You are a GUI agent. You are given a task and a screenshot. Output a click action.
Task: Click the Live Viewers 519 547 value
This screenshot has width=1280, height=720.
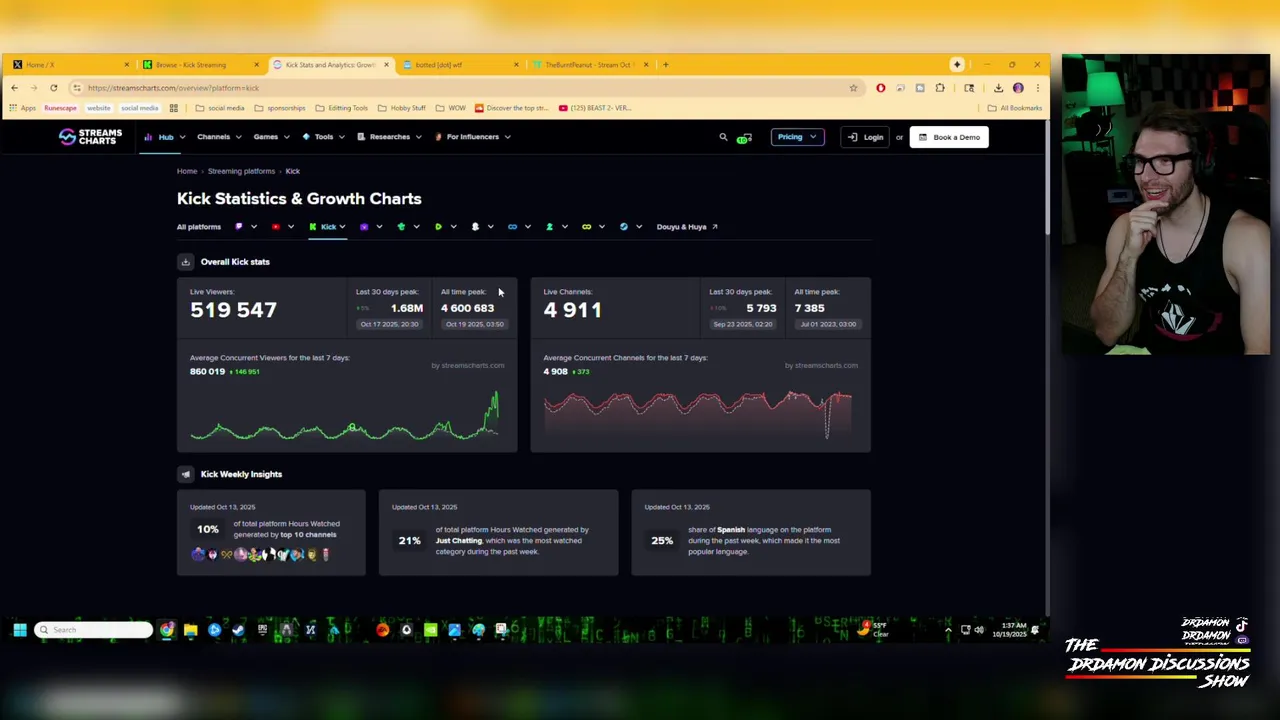tap(233, 310)
